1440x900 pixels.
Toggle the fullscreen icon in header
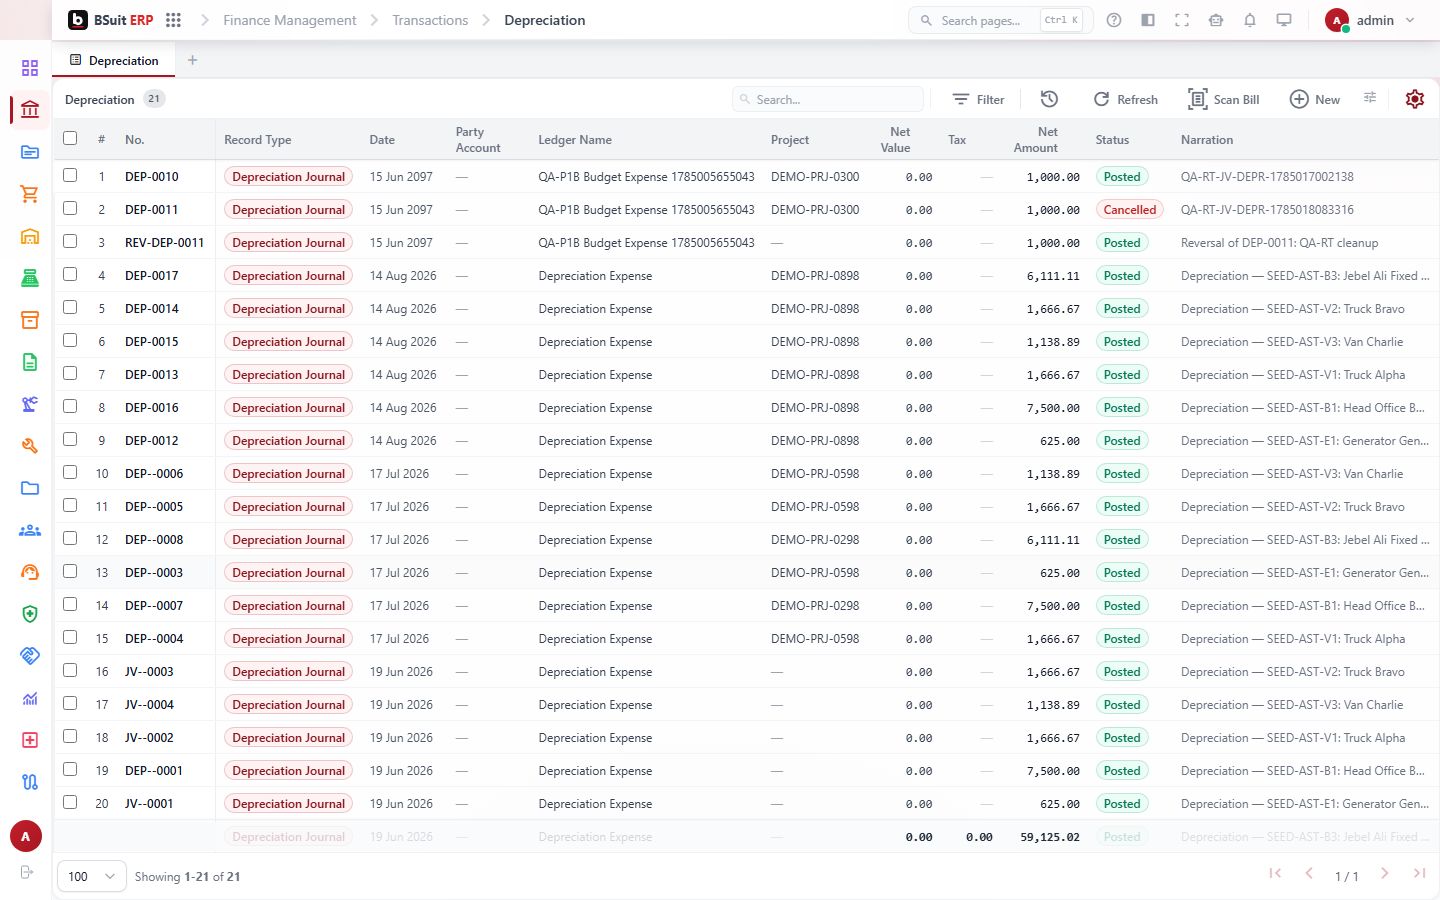[x=1182, y=20]
